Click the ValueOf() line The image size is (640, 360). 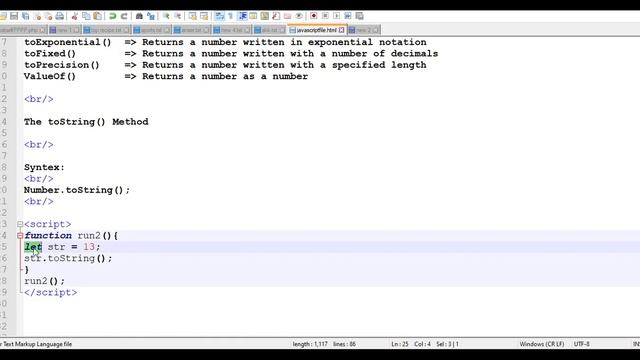[x=166, y=76]
